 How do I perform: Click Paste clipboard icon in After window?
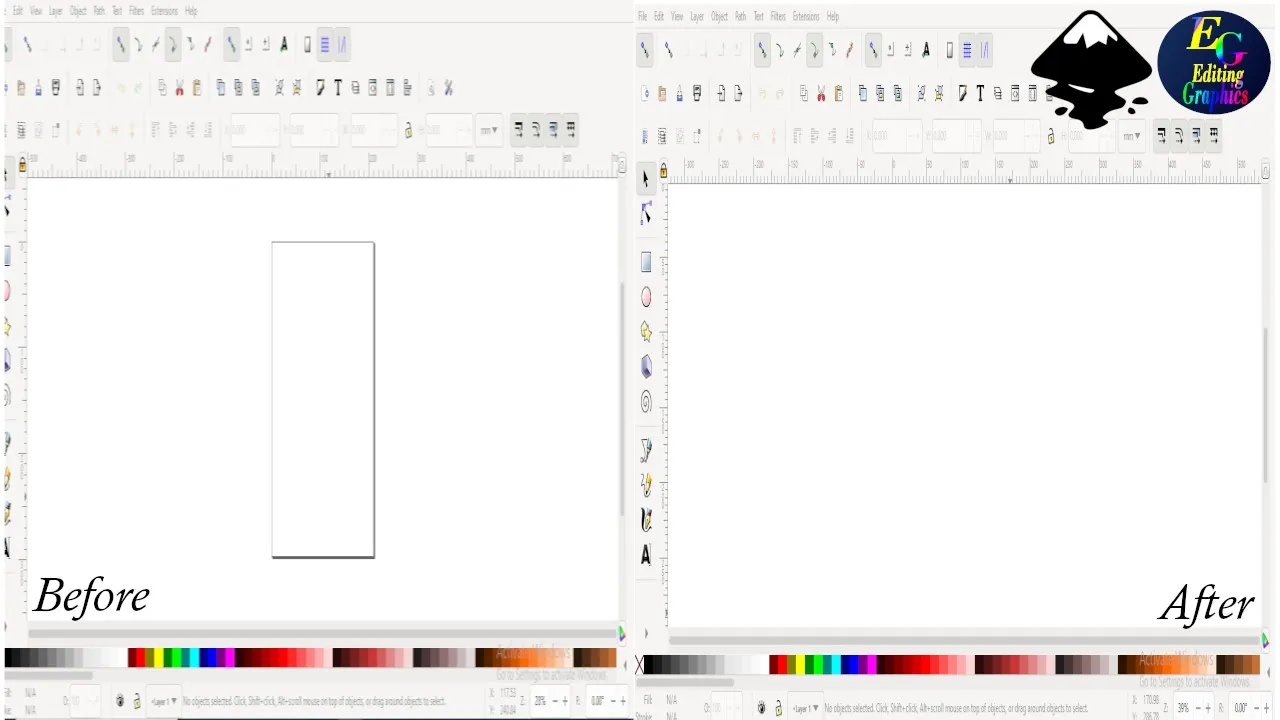(x=838, y=94)
